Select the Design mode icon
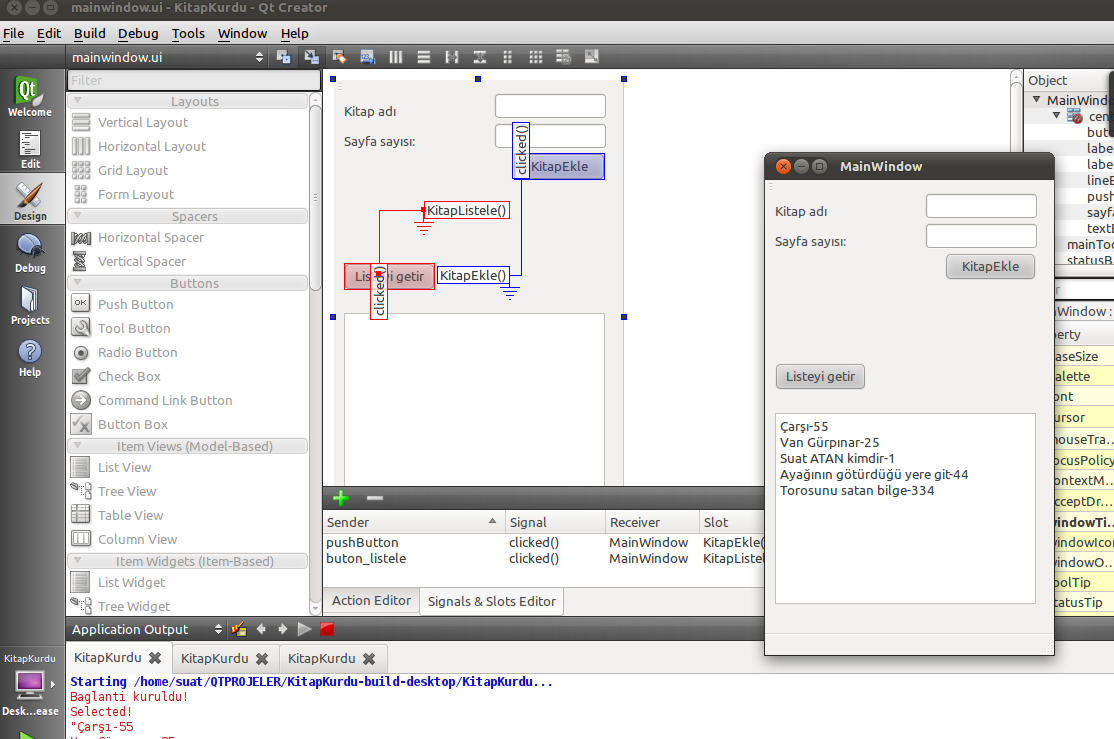The image size is (1114, 739). pyautogui.click(x=30, y=201)
